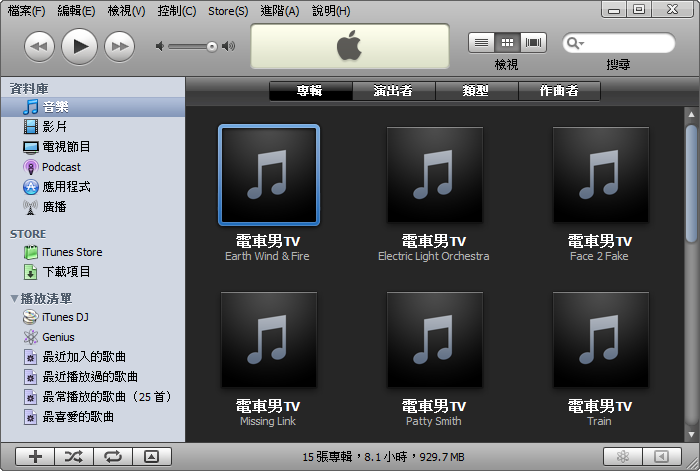Toggle repeat playback

pyautogui.click(x=113, y=456)
